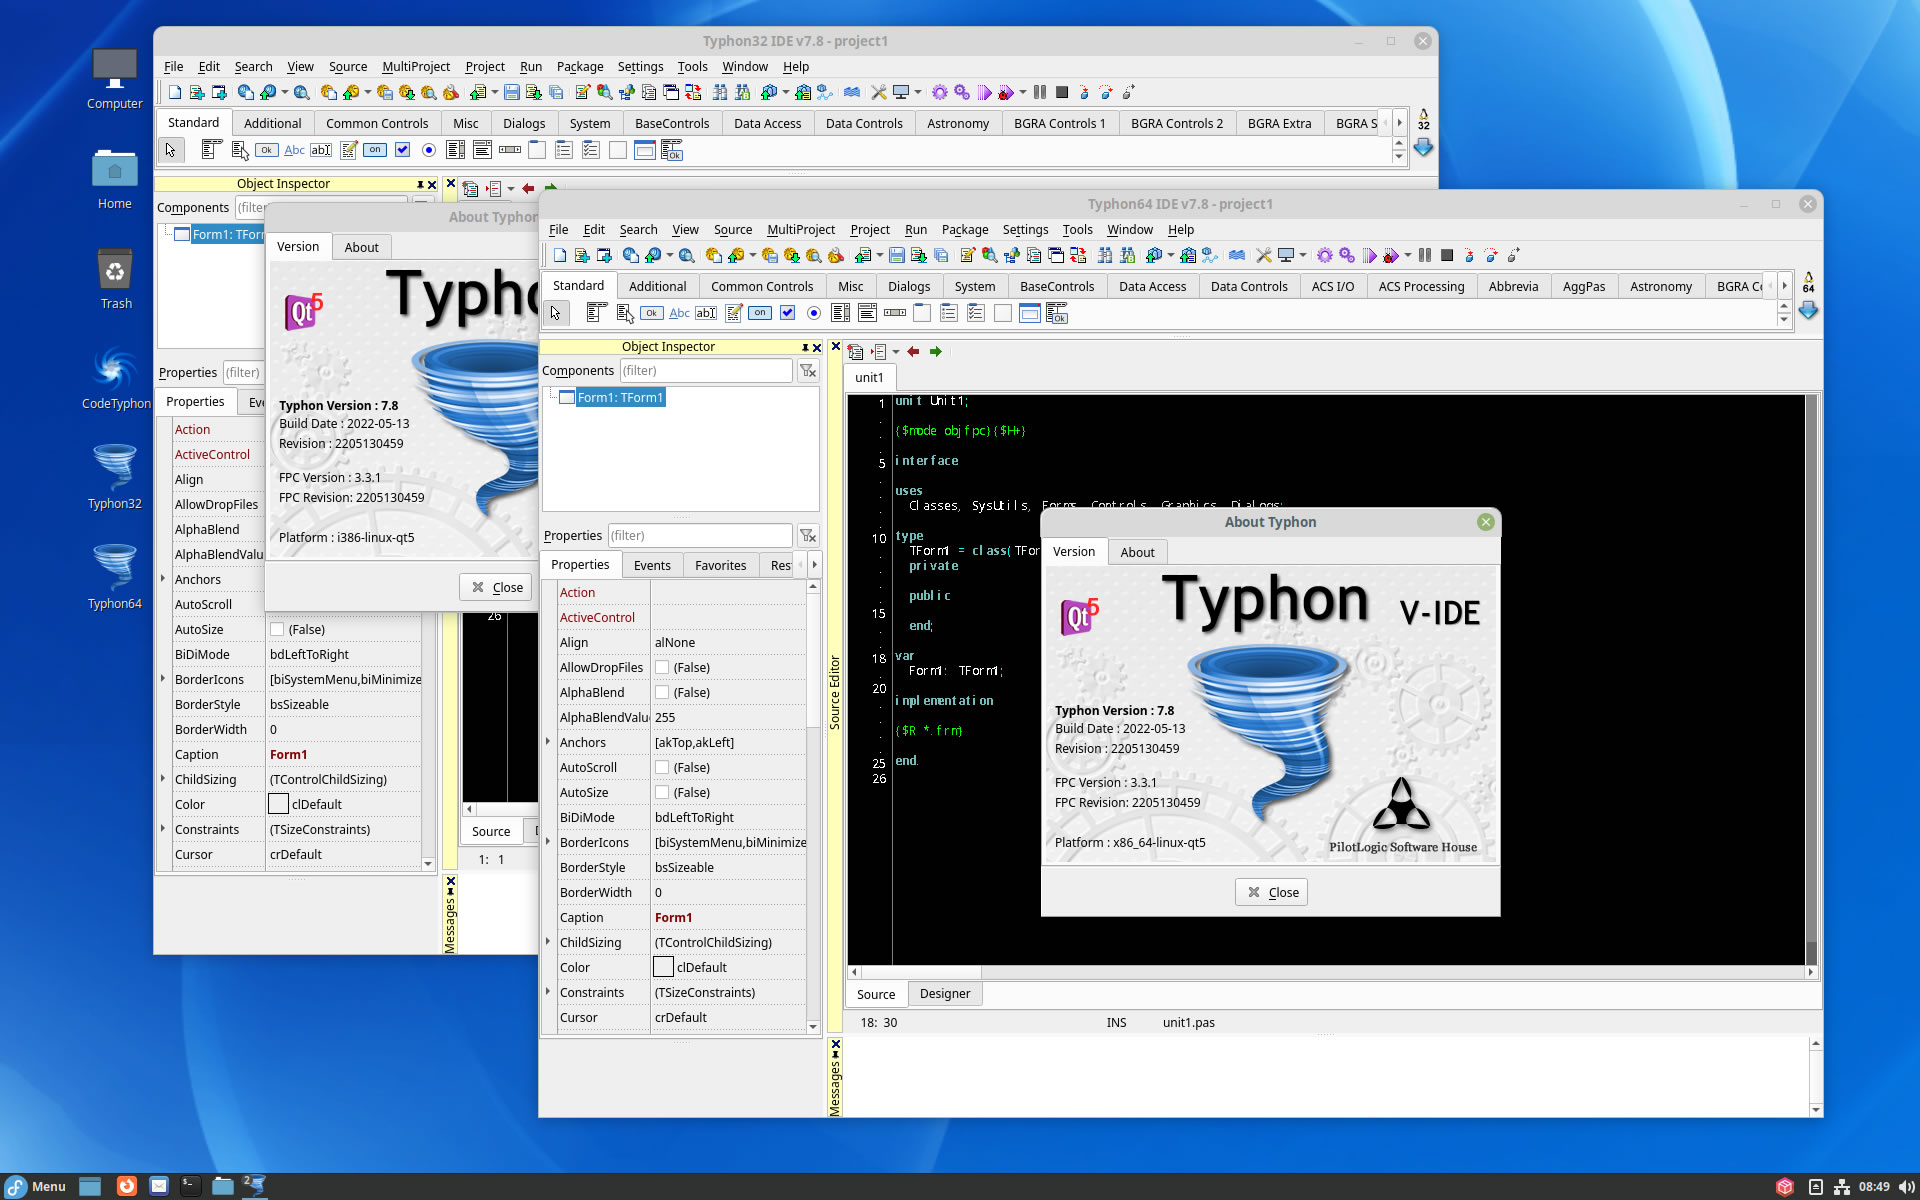Select the TLabel (Abc) component in the Typhon64 palette
Viewport: 1920px width, 1200px height.
coord(679,313)
